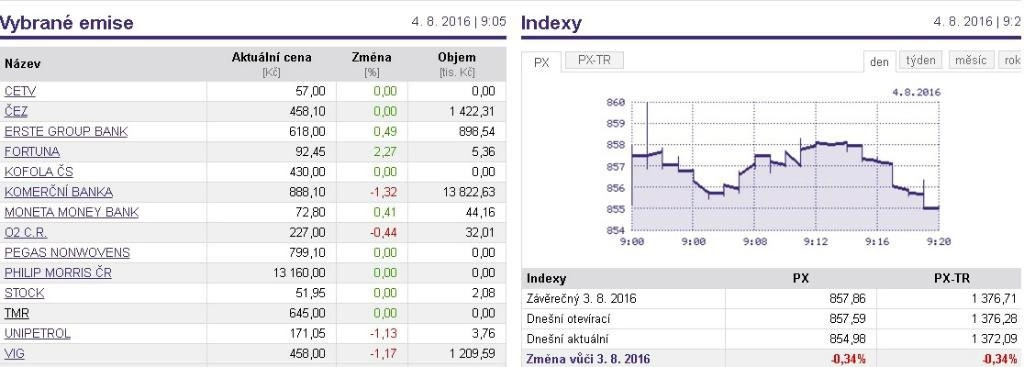The width and height of the screenshot is (1024, 367).
Task: Open the UNIPETROL stock link
Action: tap(37, 334)
